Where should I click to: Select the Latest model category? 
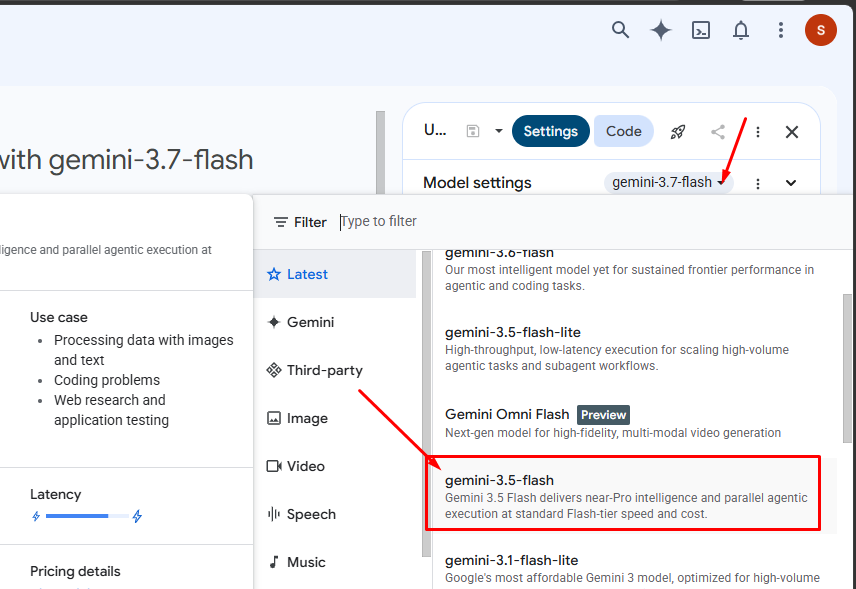click(335, 274)
